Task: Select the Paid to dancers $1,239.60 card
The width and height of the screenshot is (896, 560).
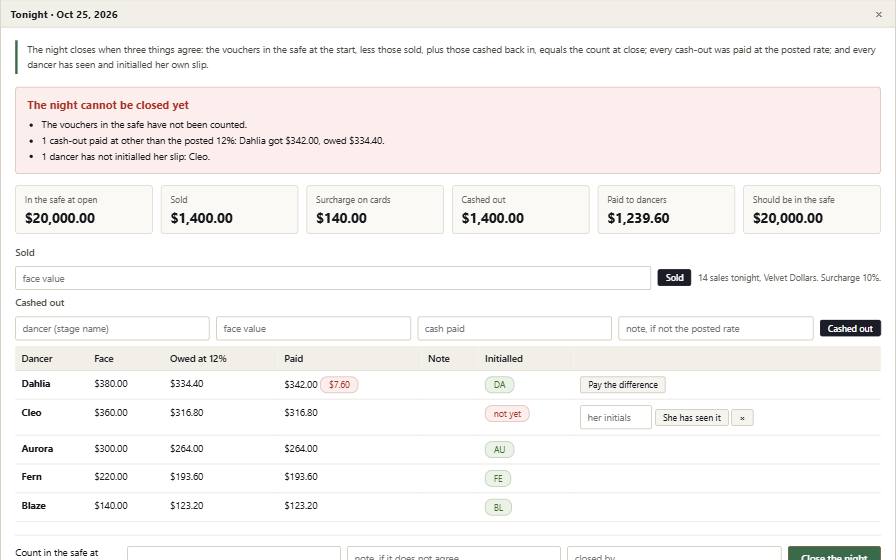Action: [x=666, y=209]
